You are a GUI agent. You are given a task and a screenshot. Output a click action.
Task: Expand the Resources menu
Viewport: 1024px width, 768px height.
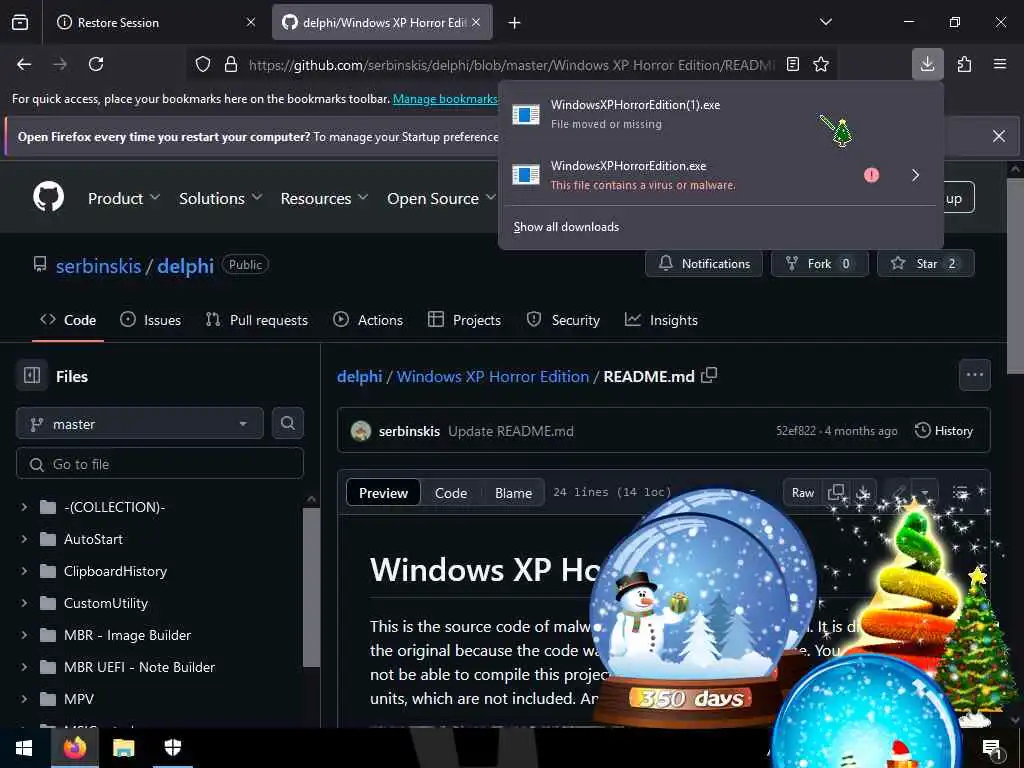(324, 198)
